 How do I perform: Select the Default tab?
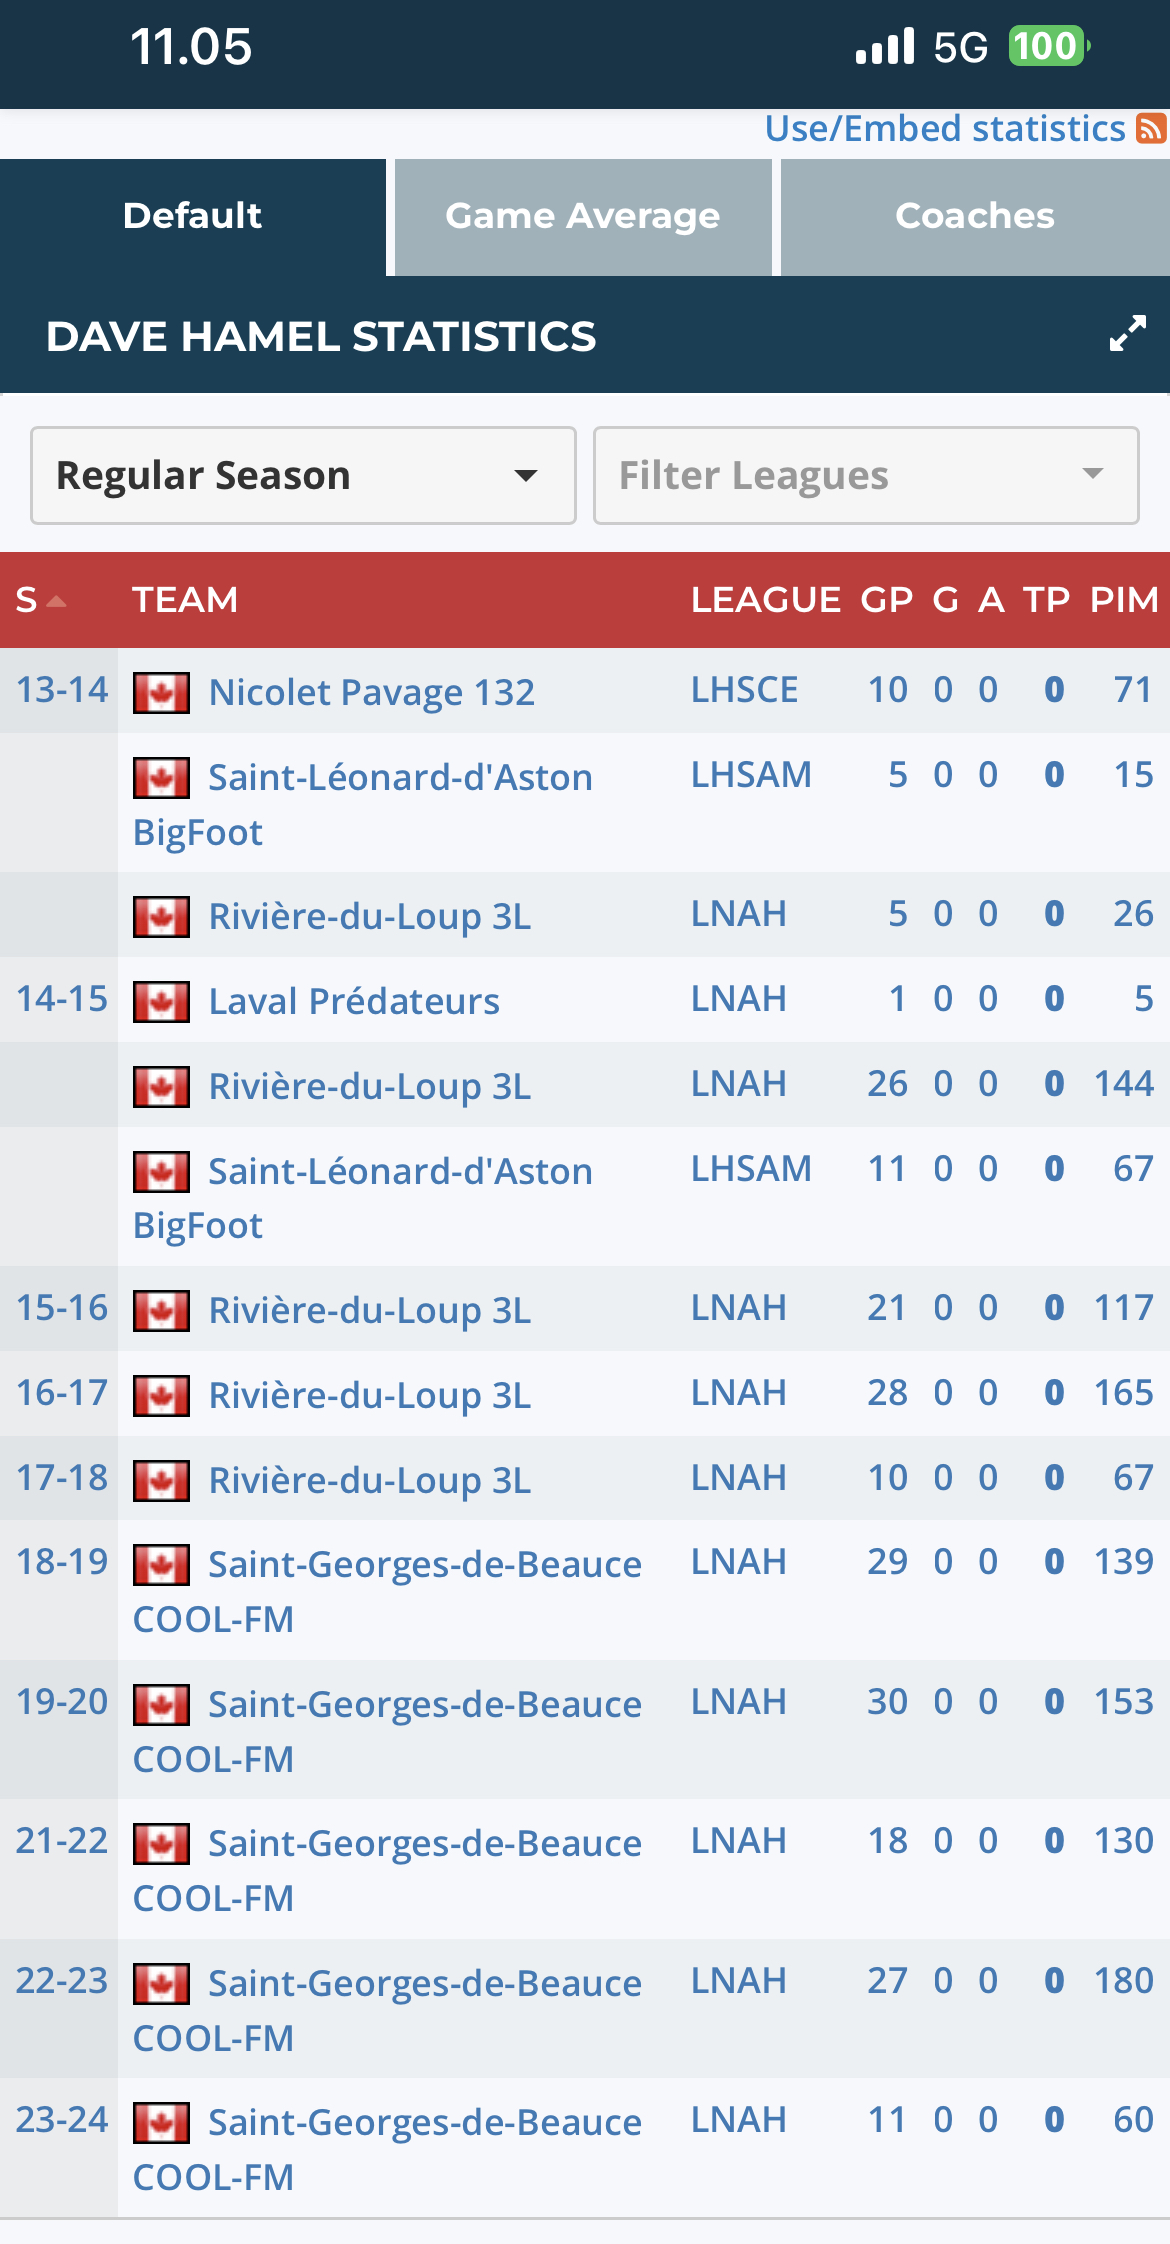(x=192, y=216)
